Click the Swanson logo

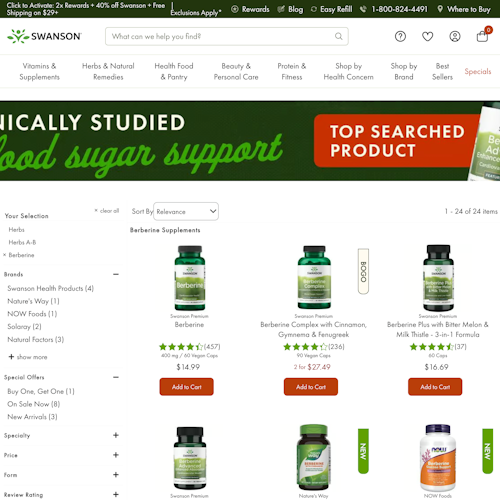click(x=44, y=36)
